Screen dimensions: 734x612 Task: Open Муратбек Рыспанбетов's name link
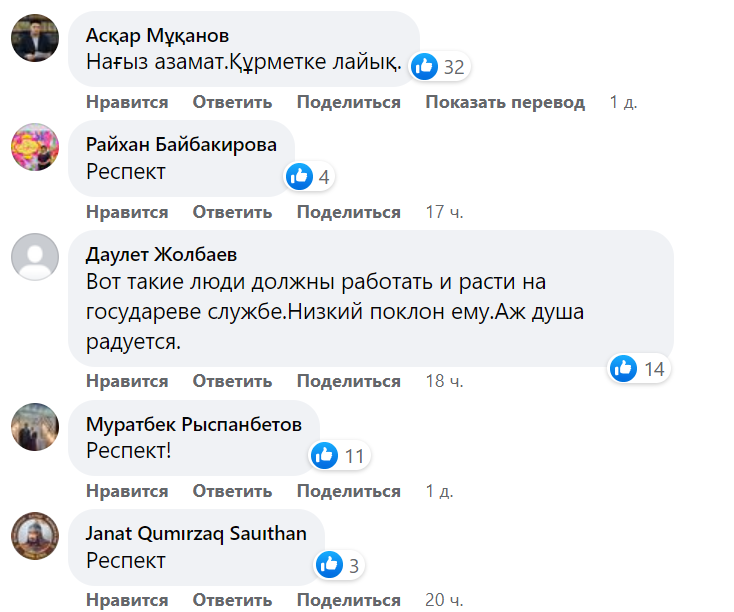[x=194, y=424]
